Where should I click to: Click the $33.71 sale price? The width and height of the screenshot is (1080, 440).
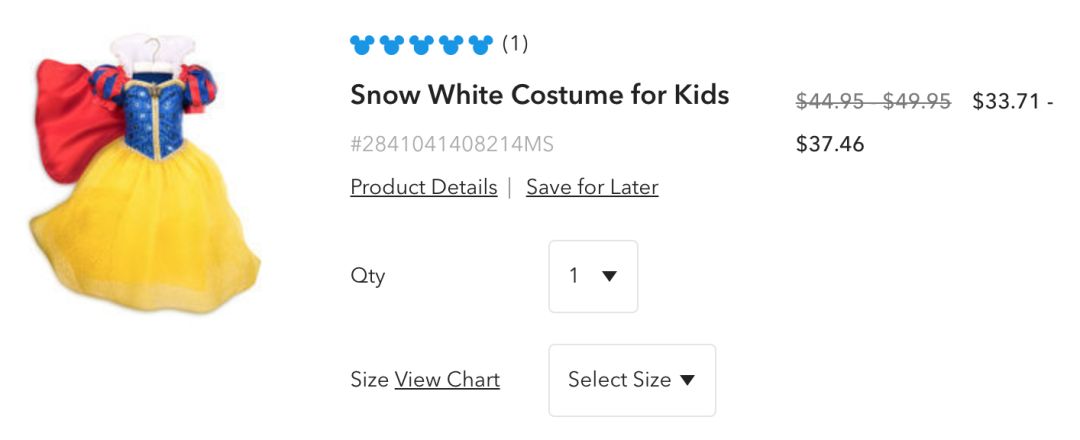1006,101
